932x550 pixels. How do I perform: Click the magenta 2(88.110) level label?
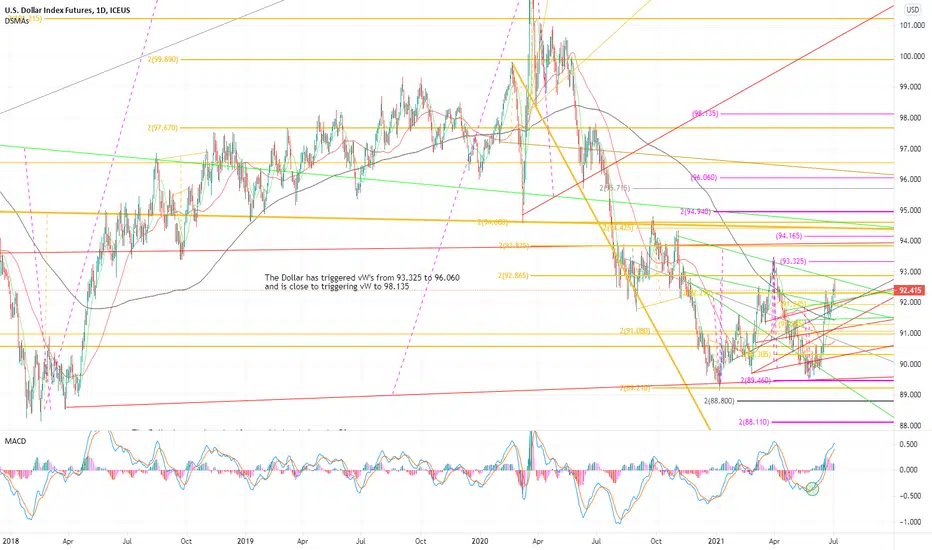[754, 422]
